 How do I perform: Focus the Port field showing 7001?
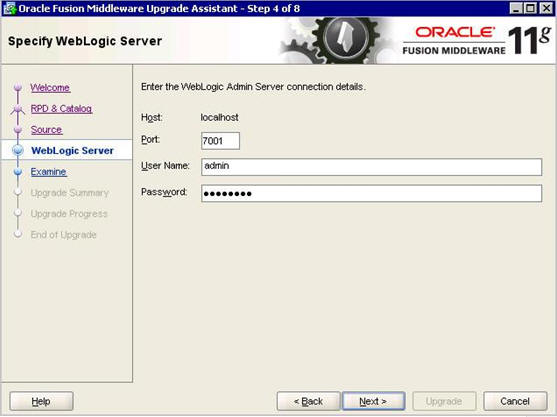pyautogui.click(x=220, y=141)
